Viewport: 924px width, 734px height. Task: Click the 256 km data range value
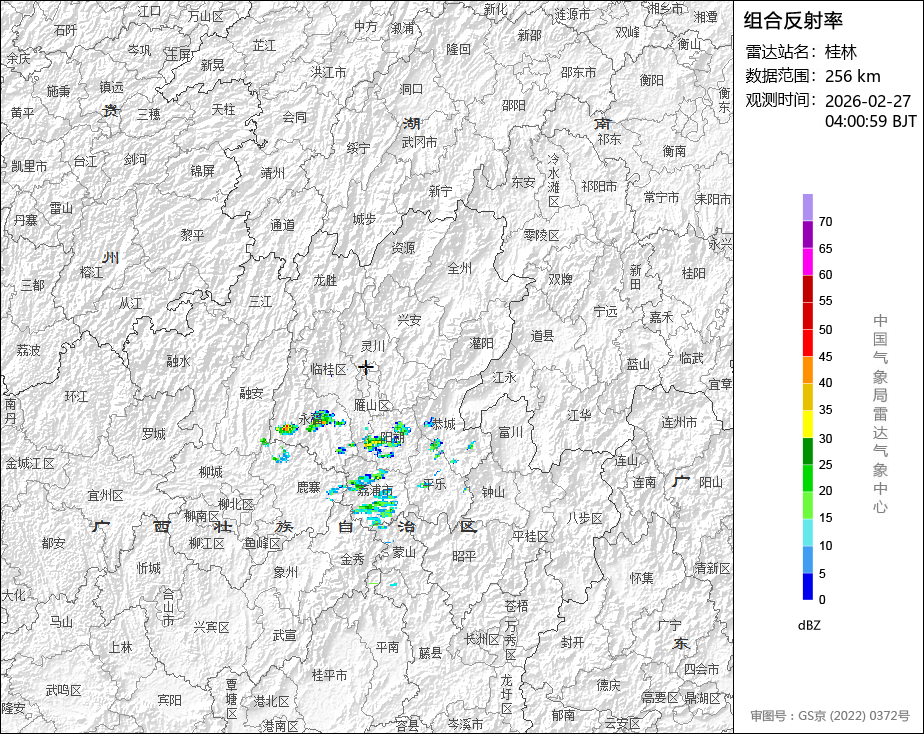tap(853, 76)
